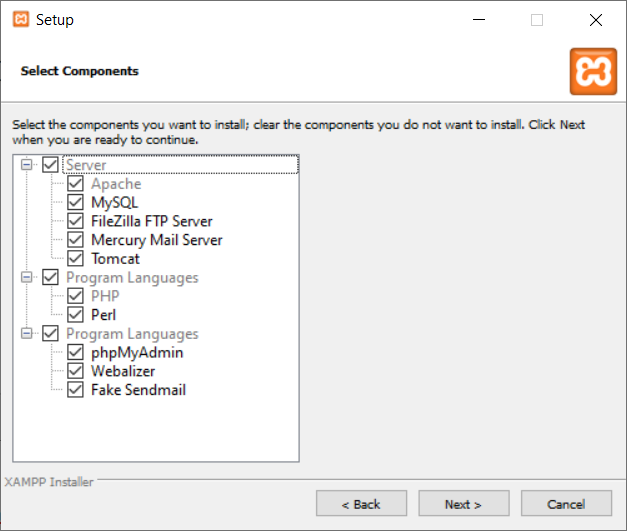Uncheck the FileZilla FTP Server checkbox

click(x=75, y=221)
